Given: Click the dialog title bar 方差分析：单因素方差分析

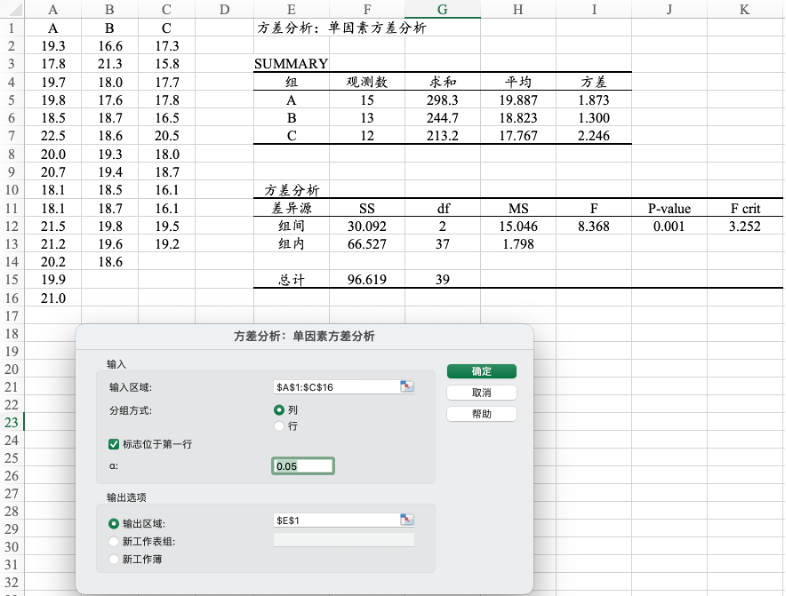Looking at the screenshot, I should tap(304, 337).
